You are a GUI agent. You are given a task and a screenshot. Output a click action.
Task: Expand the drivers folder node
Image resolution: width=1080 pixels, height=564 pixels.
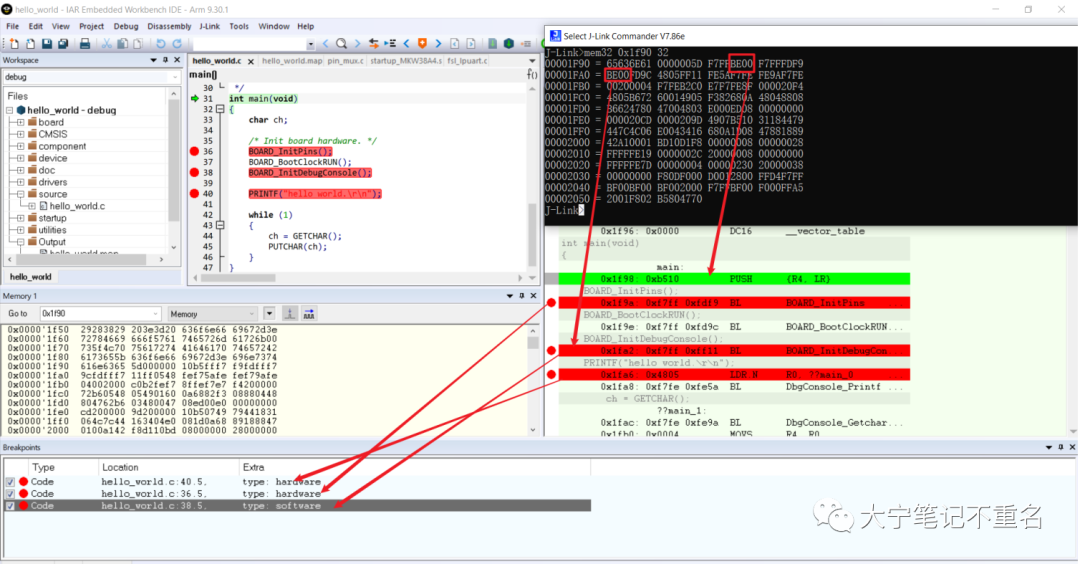coord(21,182)
